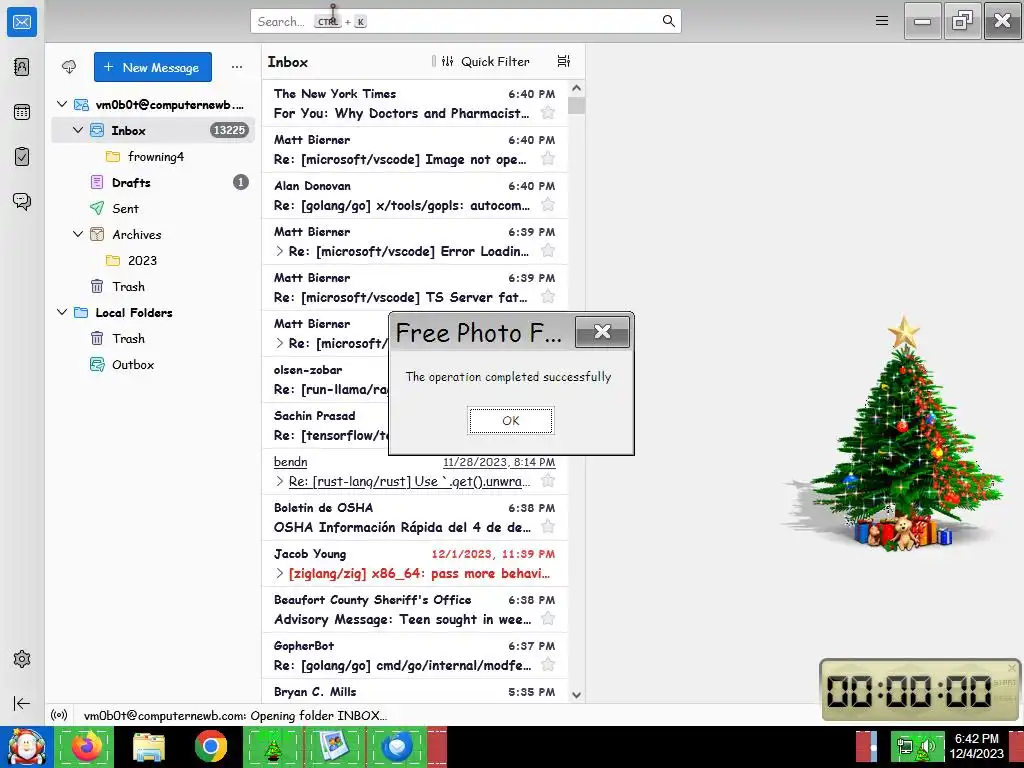Open the Chat space icon
Image resolution: width=1024 pixels, height=768 pixels.
click(x=22, y=201)
